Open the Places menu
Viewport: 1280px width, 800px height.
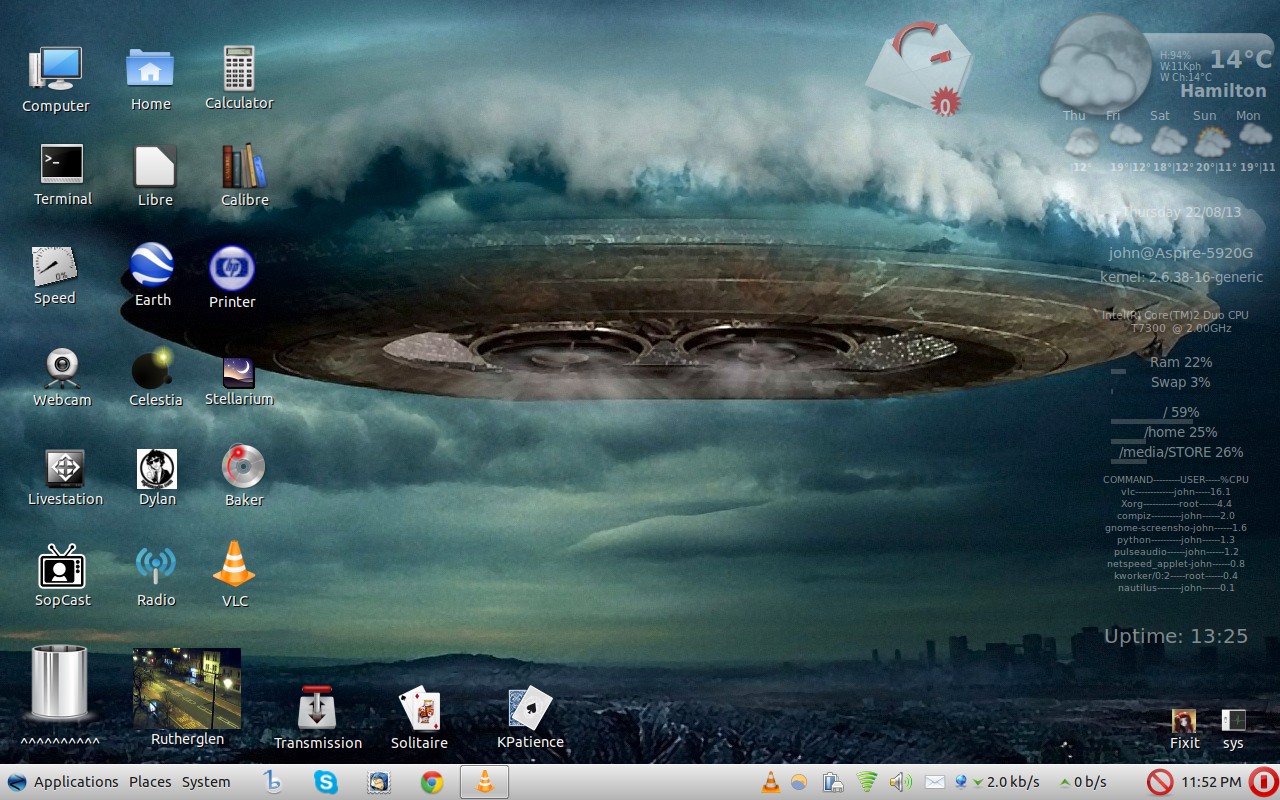150,782
